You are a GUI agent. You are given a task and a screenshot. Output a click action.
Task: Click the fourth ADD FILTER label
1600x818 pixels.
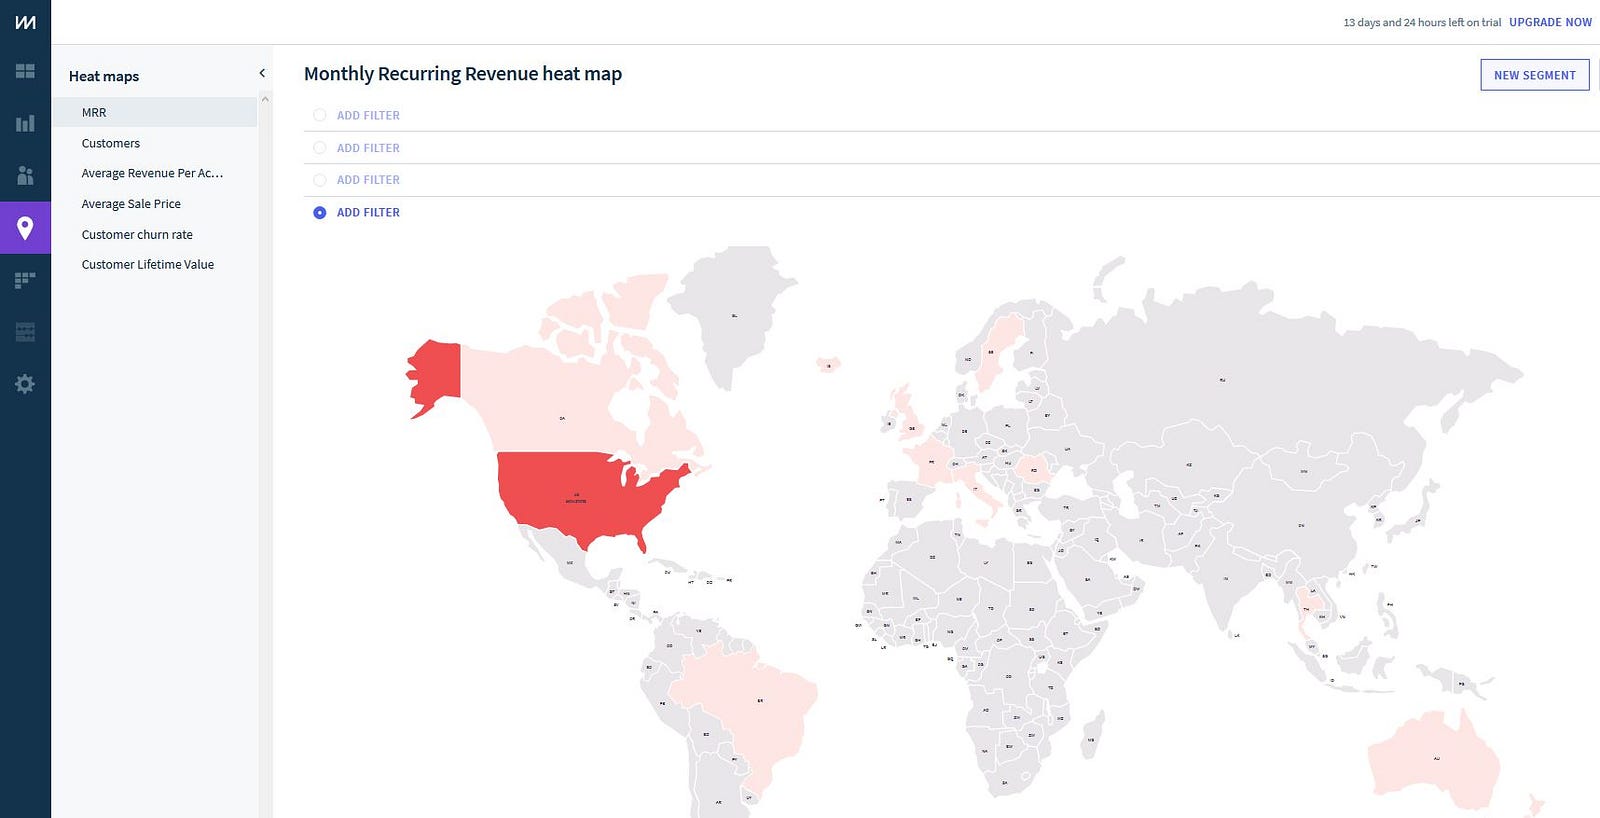click(368, 212)
